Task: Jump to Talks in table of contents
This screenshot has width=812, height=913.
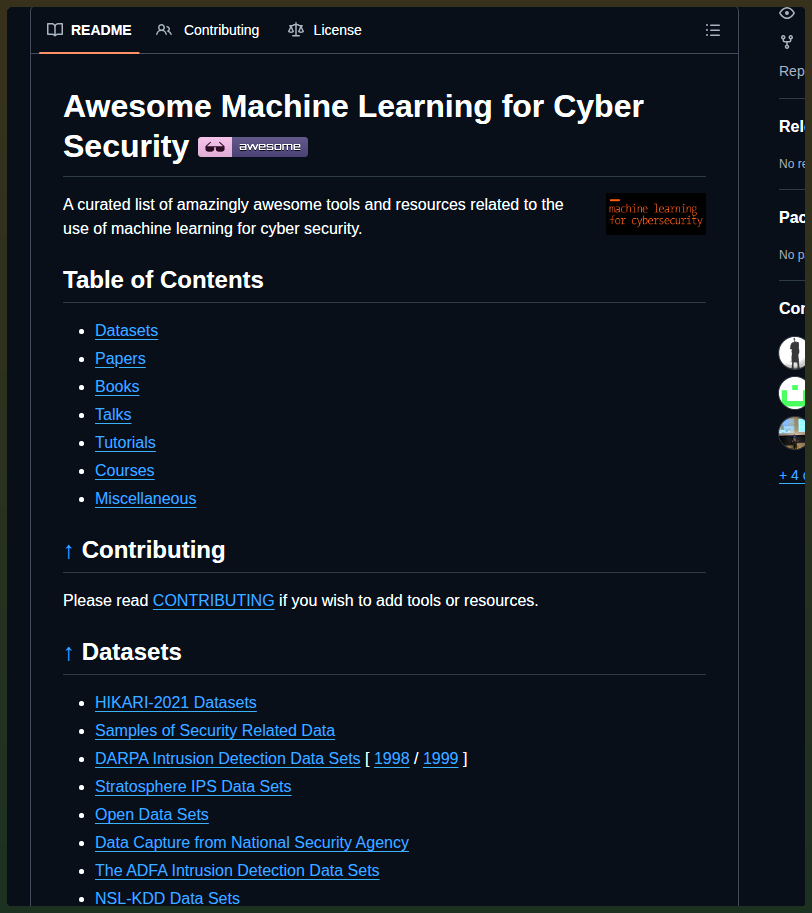Action: click(x=113, y=415)
